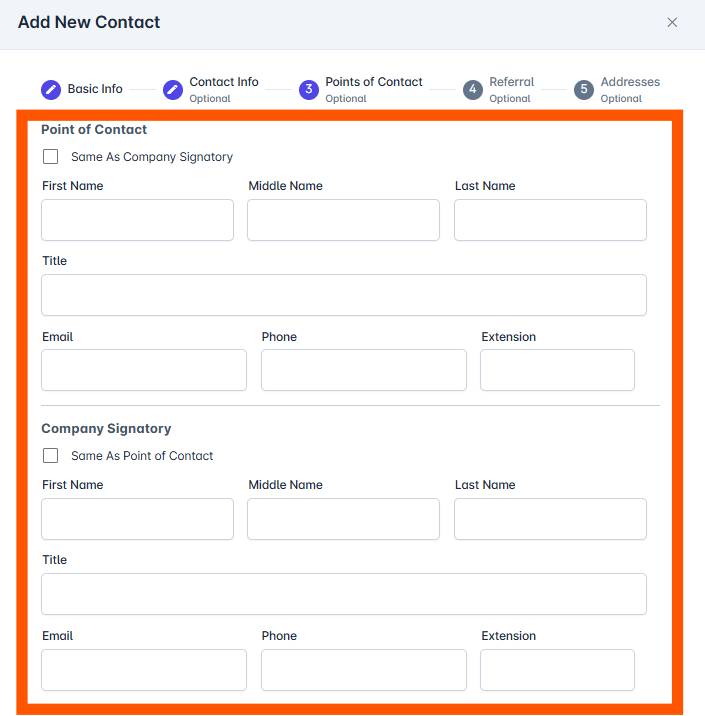This screenshot has width=705, height=716.
Task: Click step 3 circle for Points of Contact
Action: tap(309, 90)
